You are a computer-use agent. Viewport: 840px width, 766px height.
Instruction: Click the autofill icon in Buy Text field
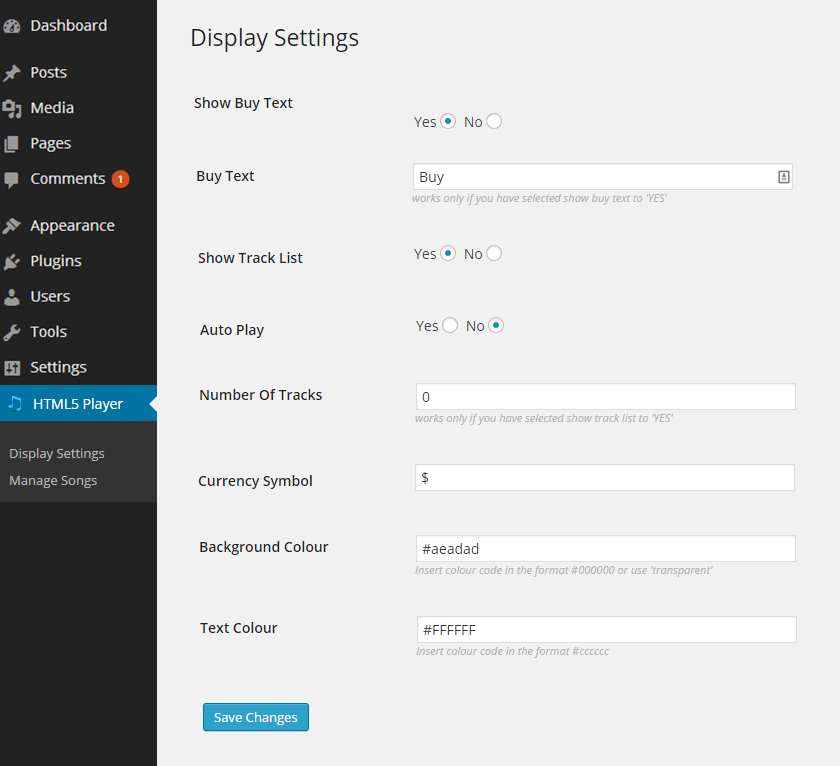tap(783, 177)
